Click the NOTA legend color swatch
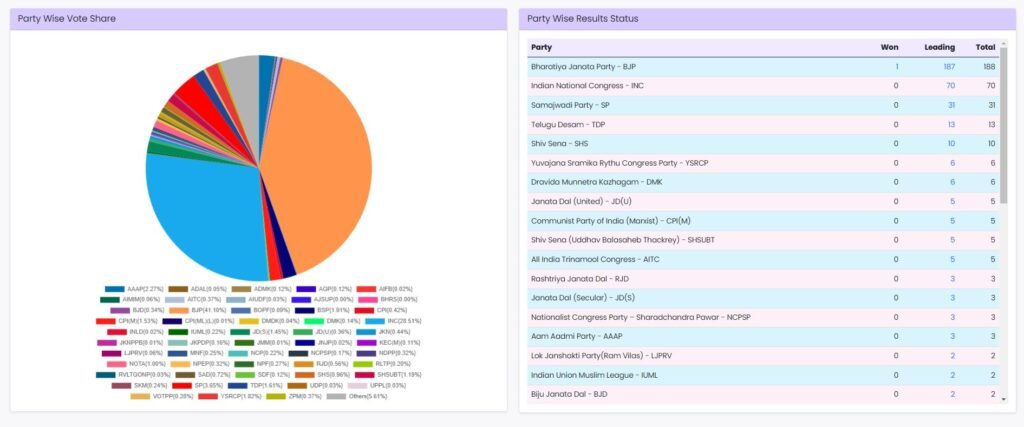Screen dimensions: 1024x427 pyautogui.click(x=116, y=364)
